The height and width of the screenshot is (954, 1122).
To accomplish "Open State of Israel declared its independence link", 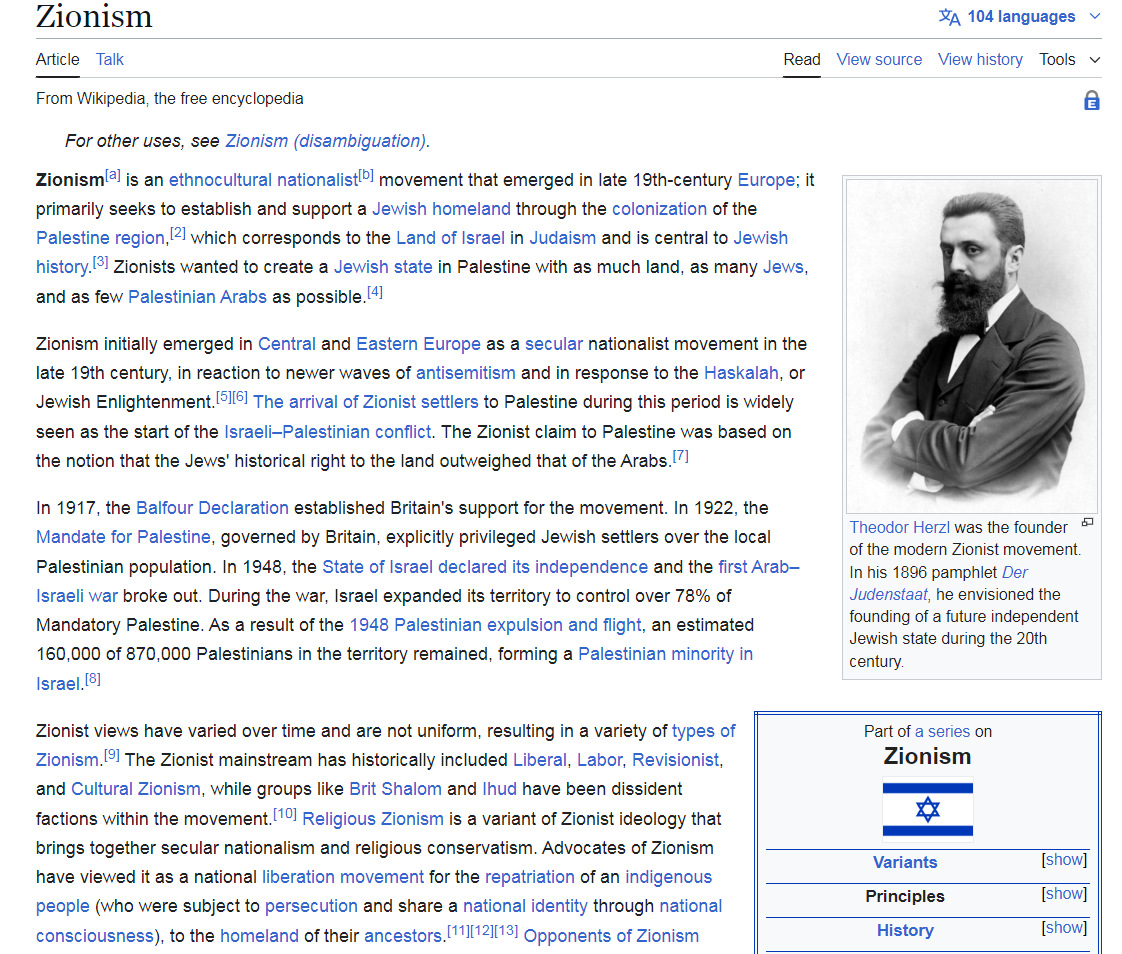I will tap(485, 568).
